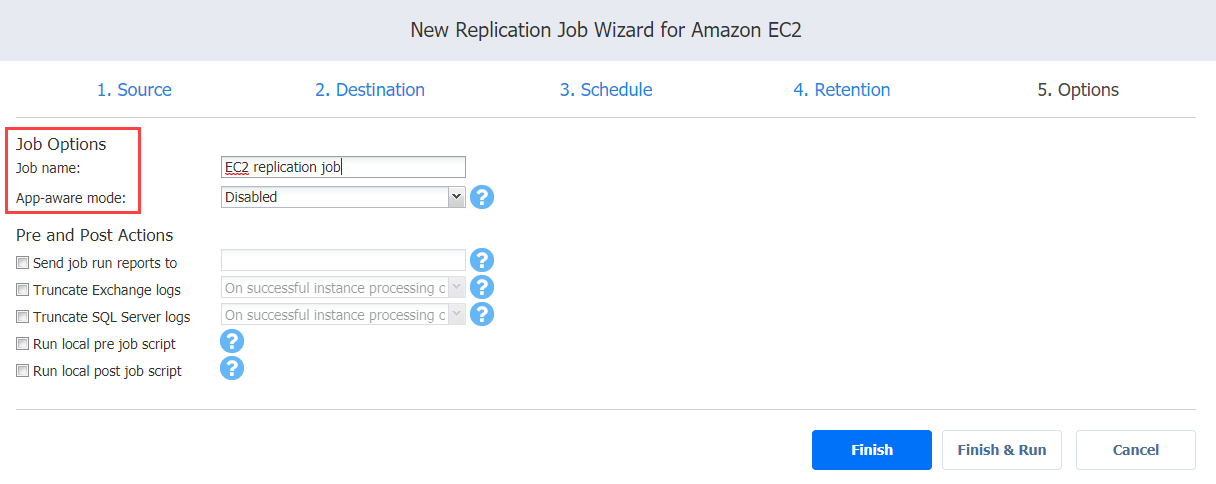Click the Finish button
The width and height of the screenshot is (1216, 484).
coord(872,450)
